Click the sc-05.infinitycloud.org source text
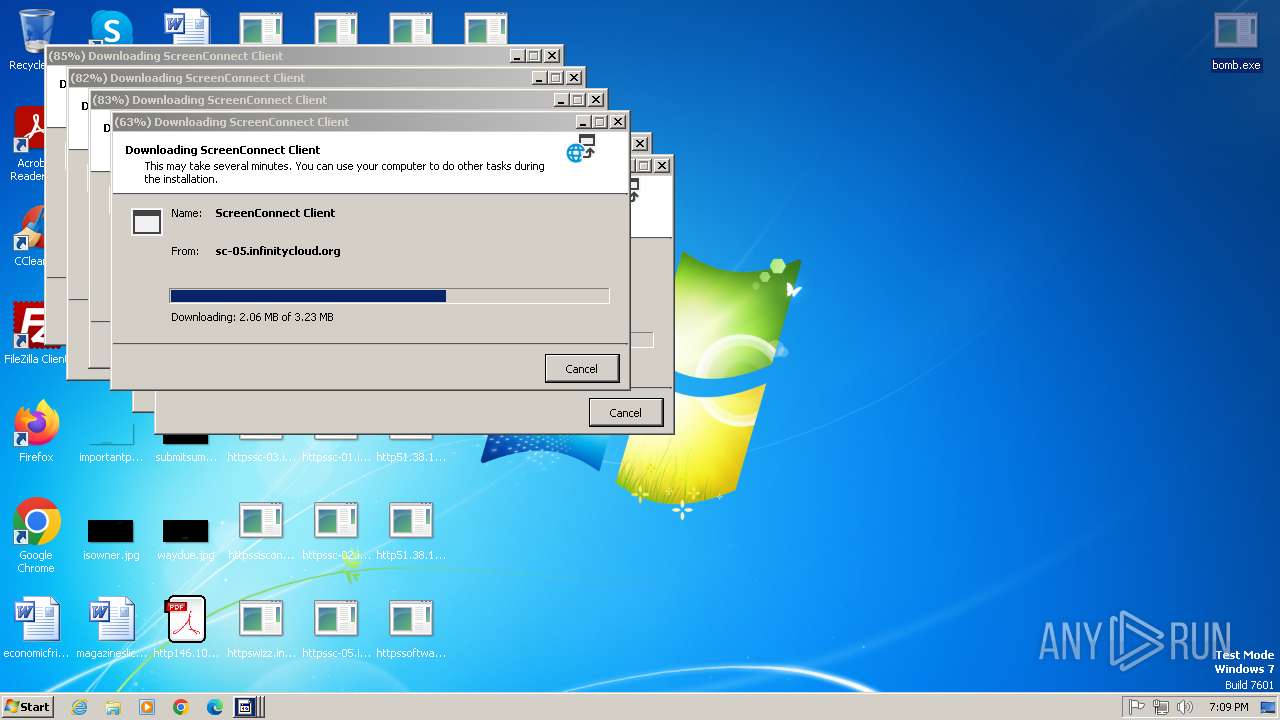The height and width of the screenshot is (720, 1280). pyautogui.click(x=278, y=251)
